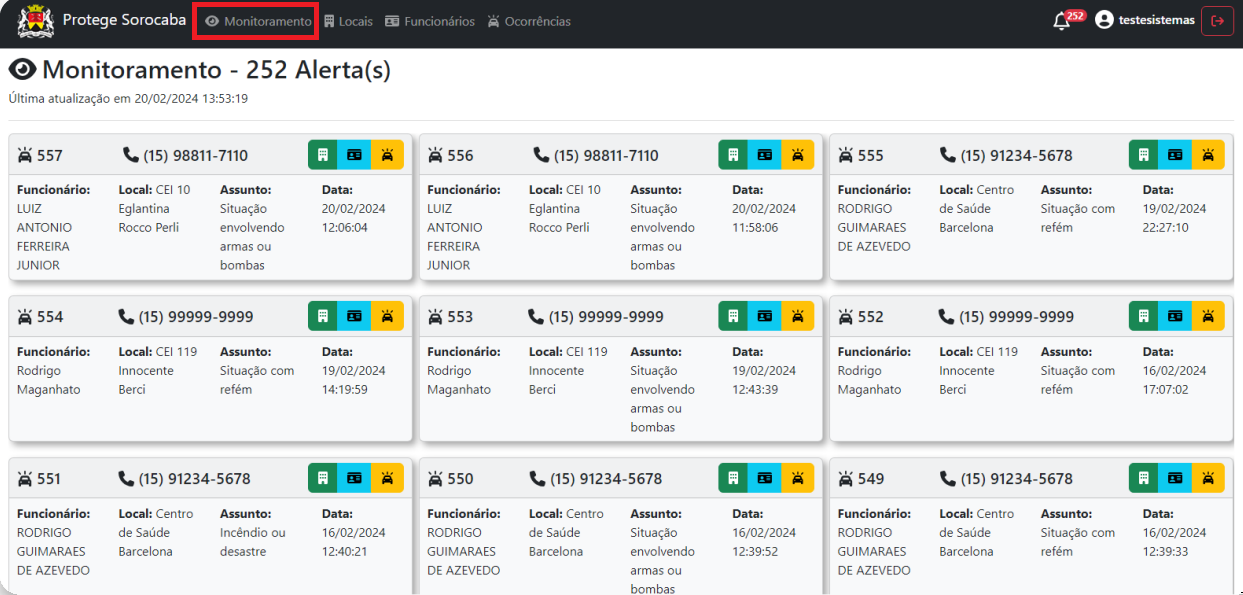Click blue ID card button on alert 550
This screenshot has height=595, width=1243.
[765, 478]
